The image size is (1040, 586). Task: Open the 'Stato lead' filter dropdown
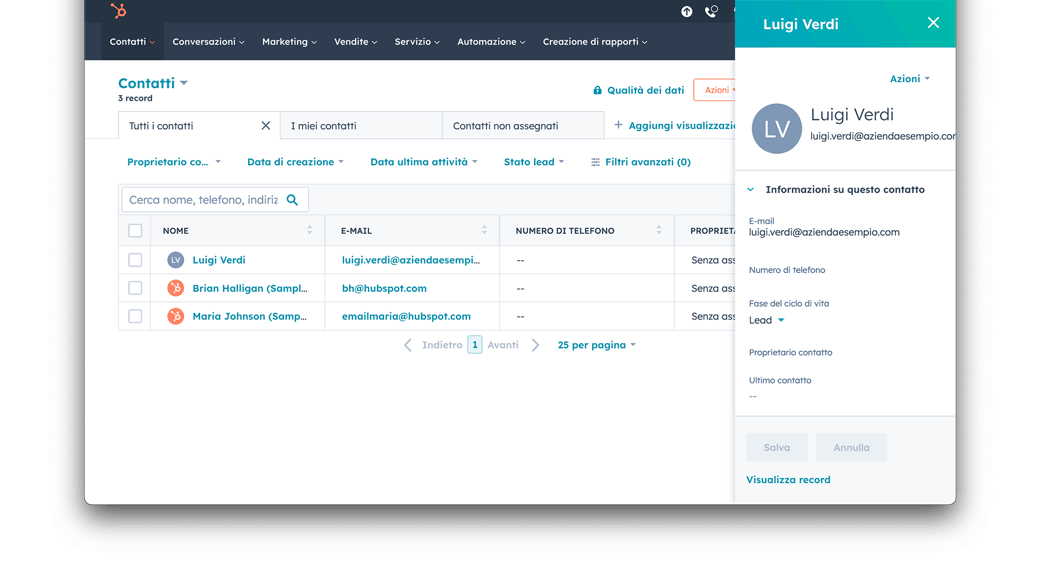click(x=534, y=162)
